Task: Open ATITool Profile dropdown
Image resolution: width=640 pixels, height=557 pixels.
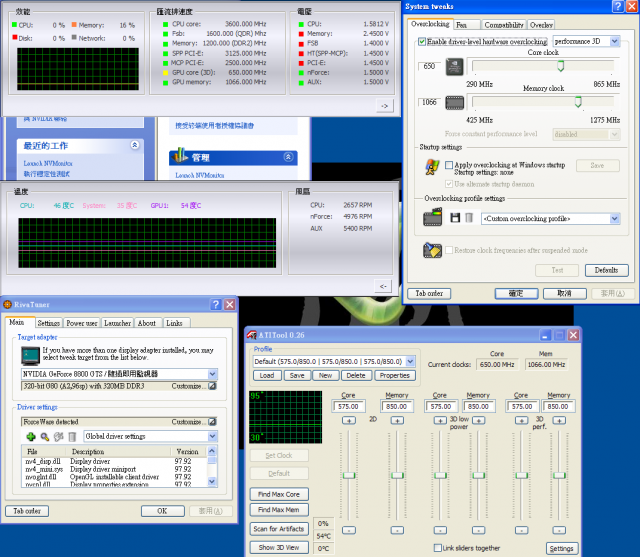Action: tap(411, 361)
